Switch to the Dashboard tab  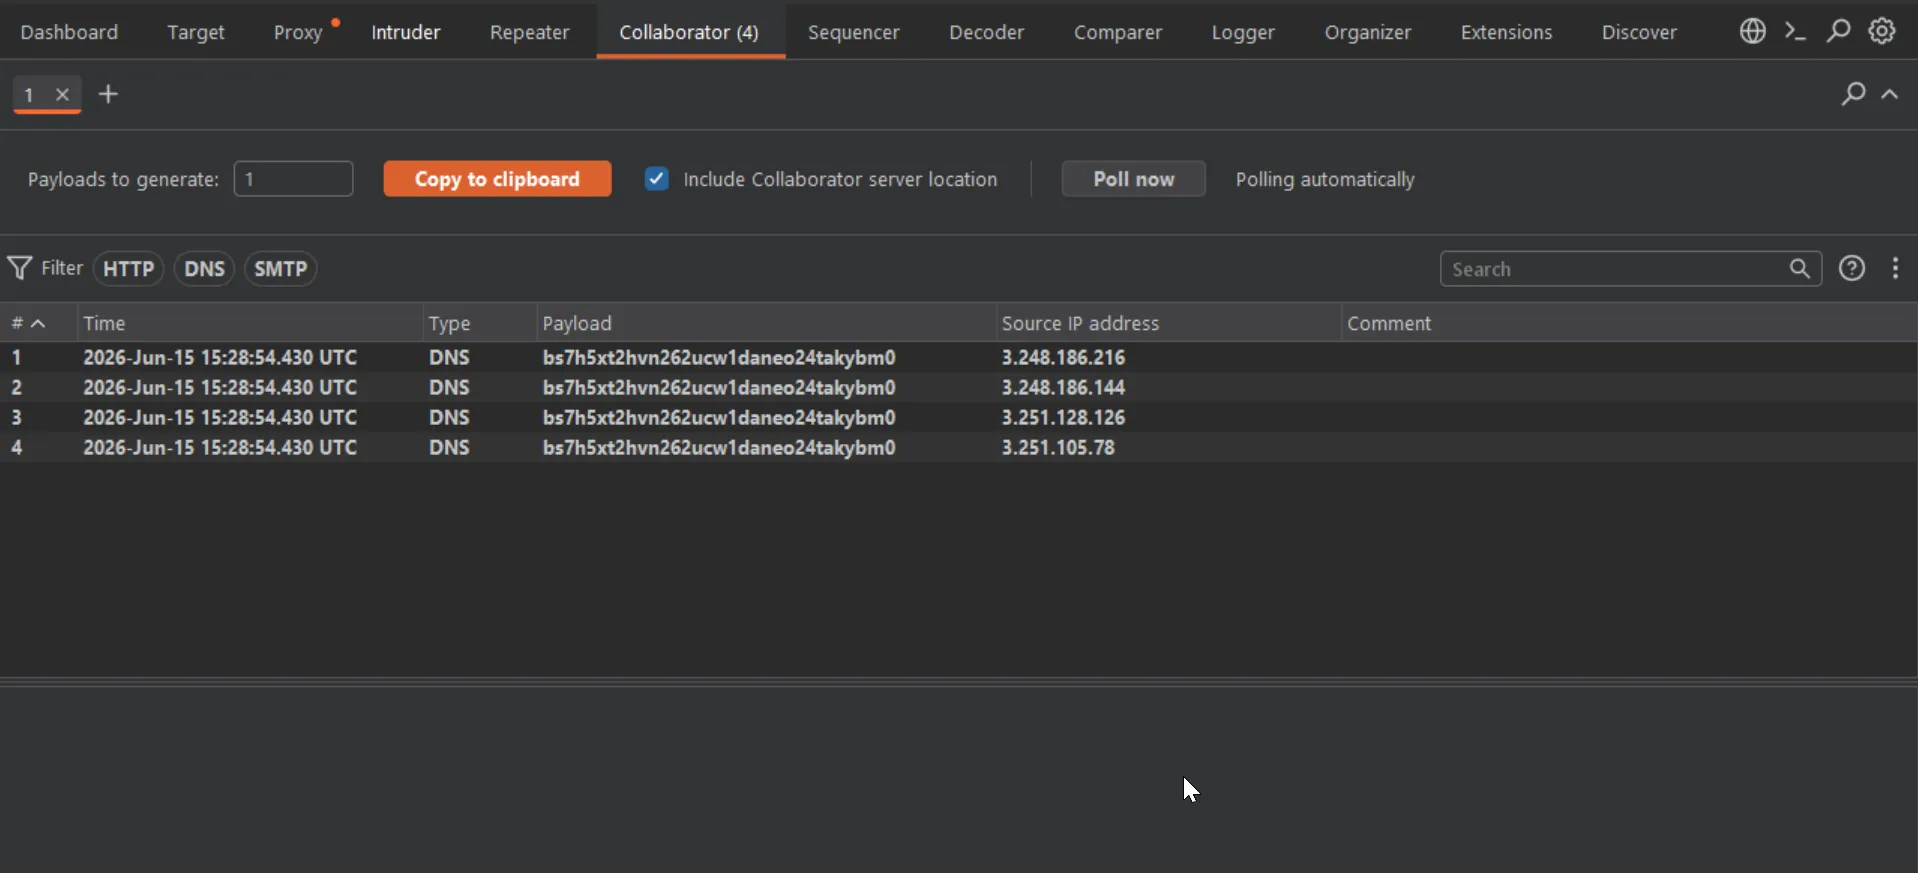coord(69,32)
